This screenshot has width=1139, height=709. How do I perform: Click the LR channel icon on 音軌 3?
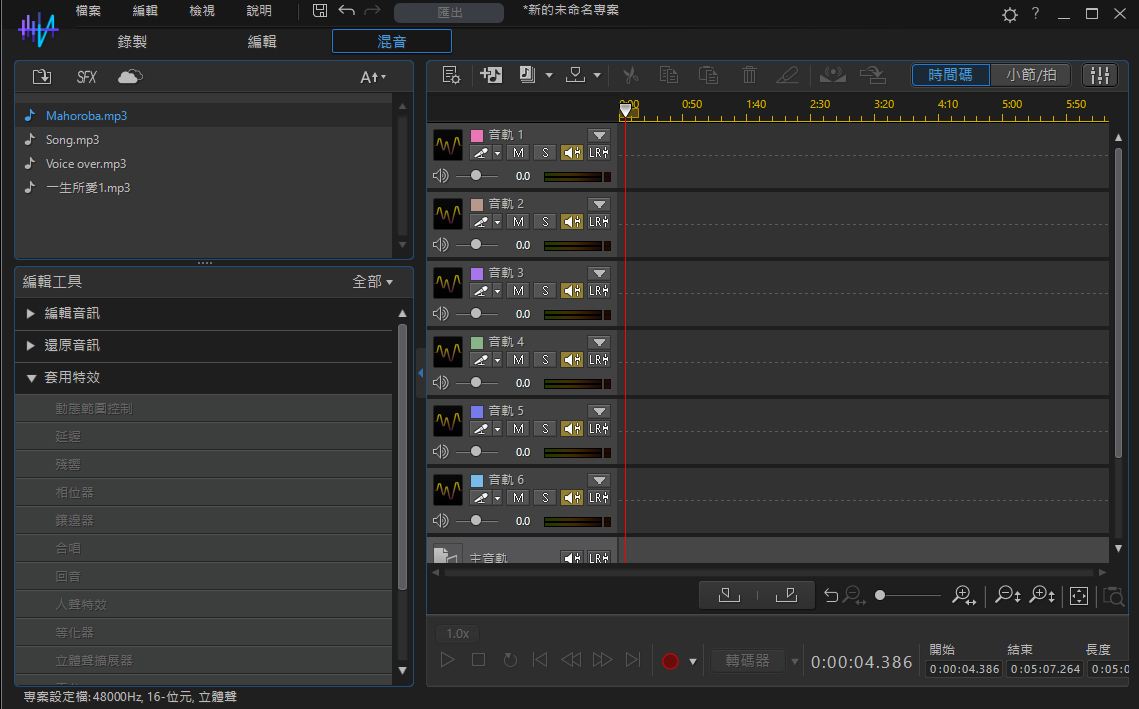pyautogui.click(x=599, y=291)
